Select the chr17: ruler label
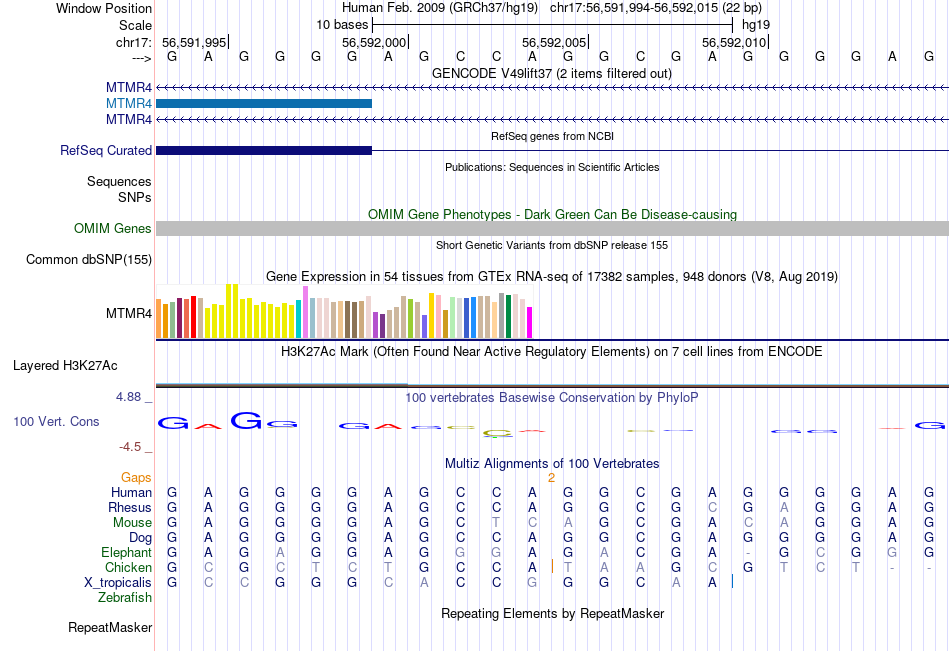 [133, 42]
